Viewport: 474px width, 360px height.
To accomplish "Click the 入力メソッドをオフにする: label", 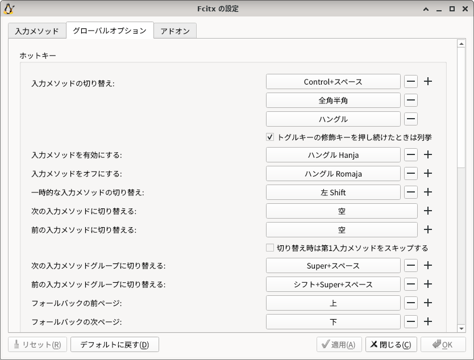I will click(x=77, y=174).
